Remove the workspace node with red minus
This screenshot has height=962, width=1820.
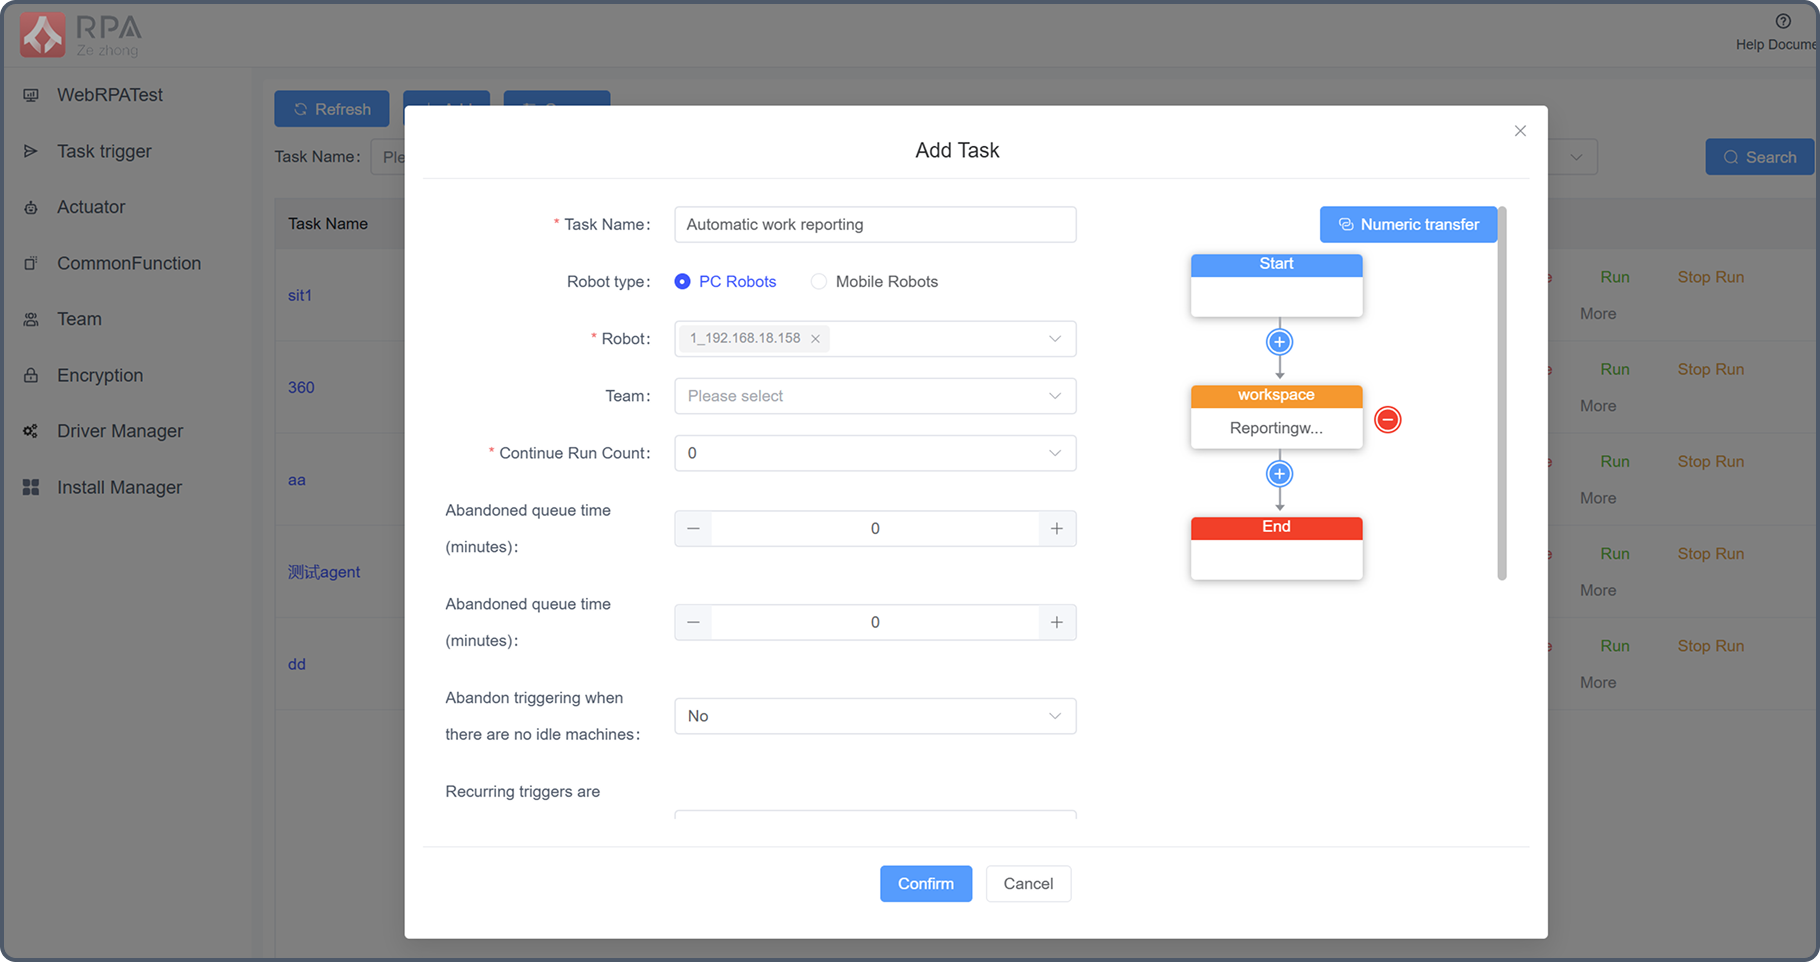[x=1388, y=420]
